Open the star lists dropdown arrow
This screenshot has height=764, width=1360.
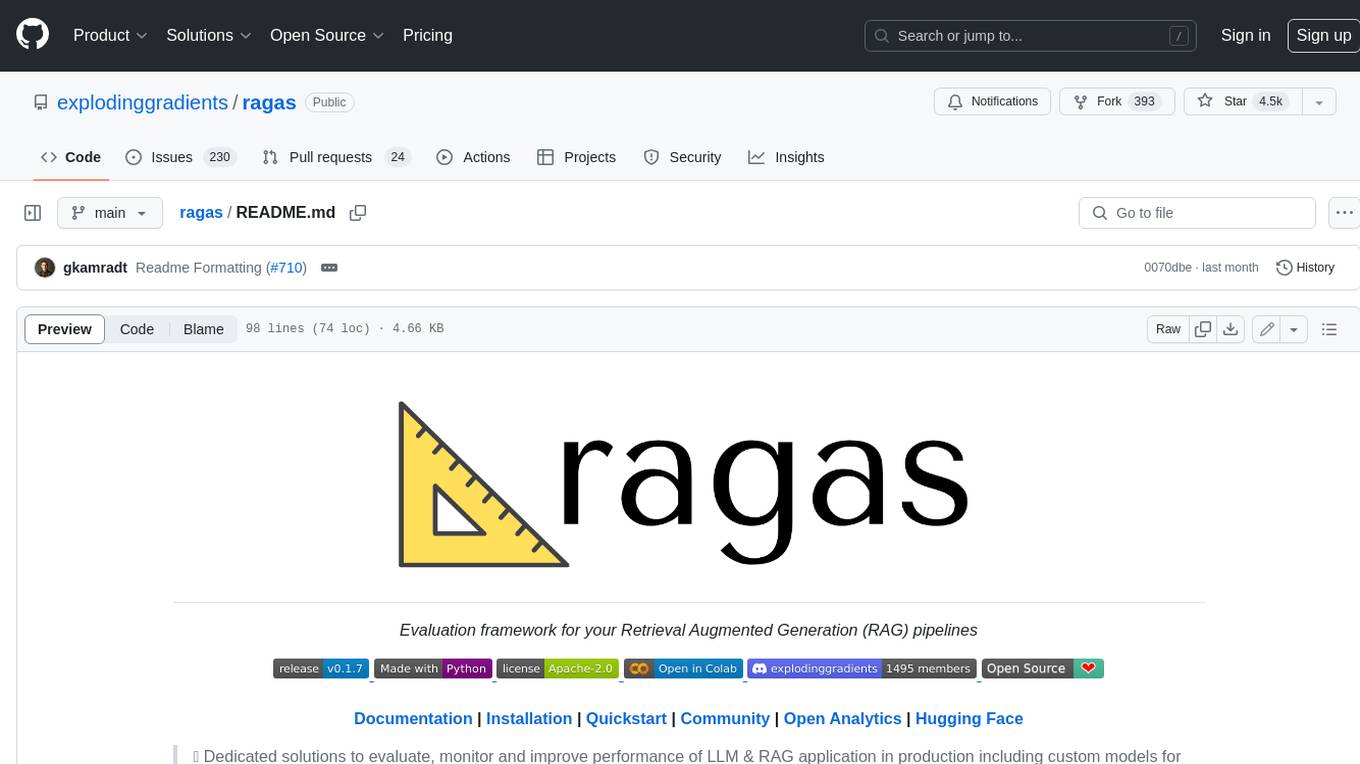pos(1319,102)
